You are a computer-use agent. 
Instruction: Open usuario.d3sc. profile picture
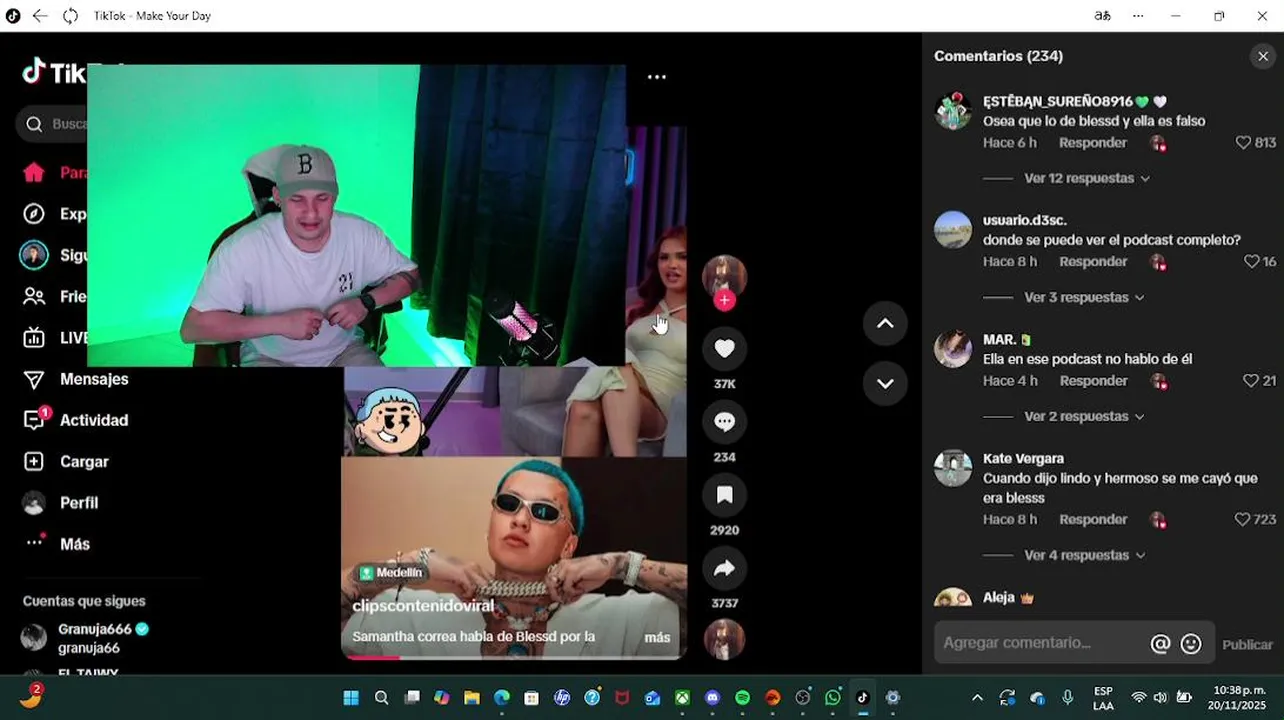click(953, 230)
